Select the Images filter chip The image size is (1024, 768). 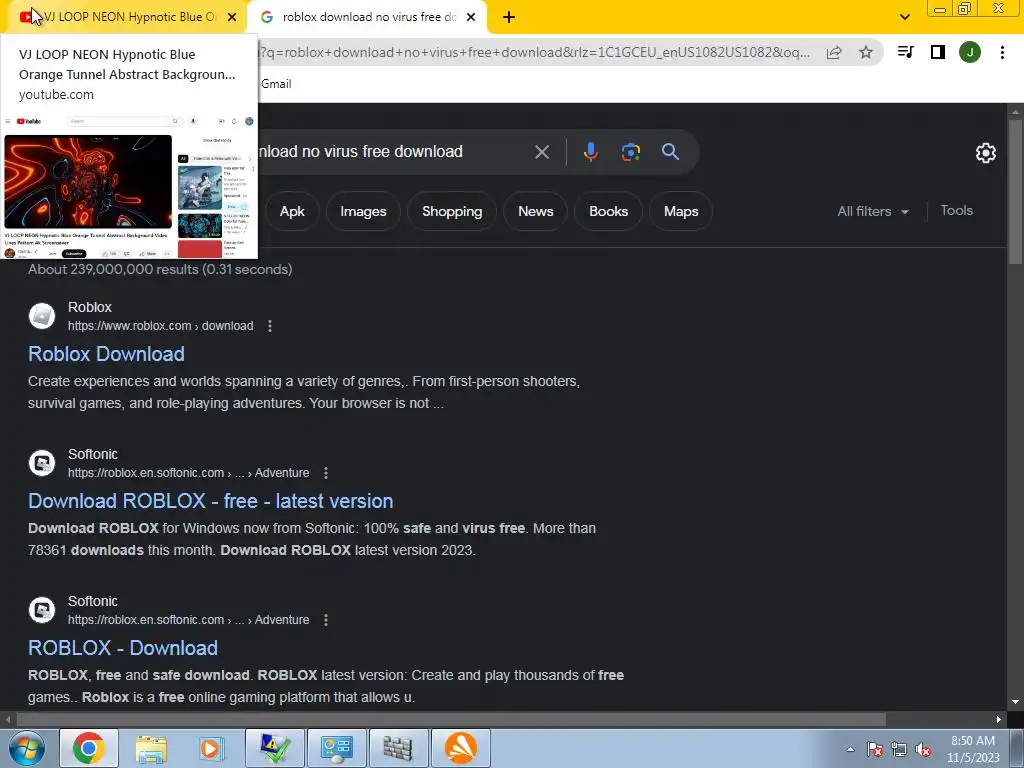pos(363,212)
